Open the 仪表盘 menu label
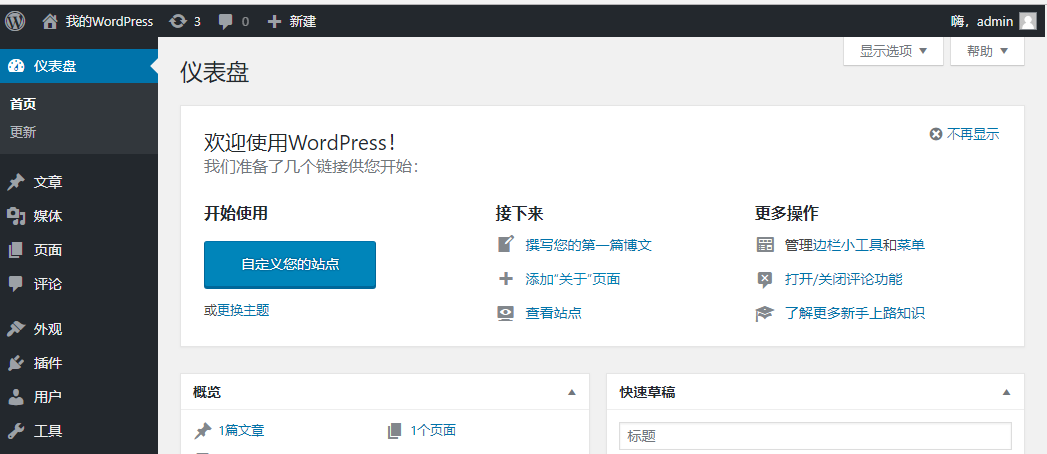Image resolution: width=1047 pixels, height=454 pixels. [x=55, y=66]
